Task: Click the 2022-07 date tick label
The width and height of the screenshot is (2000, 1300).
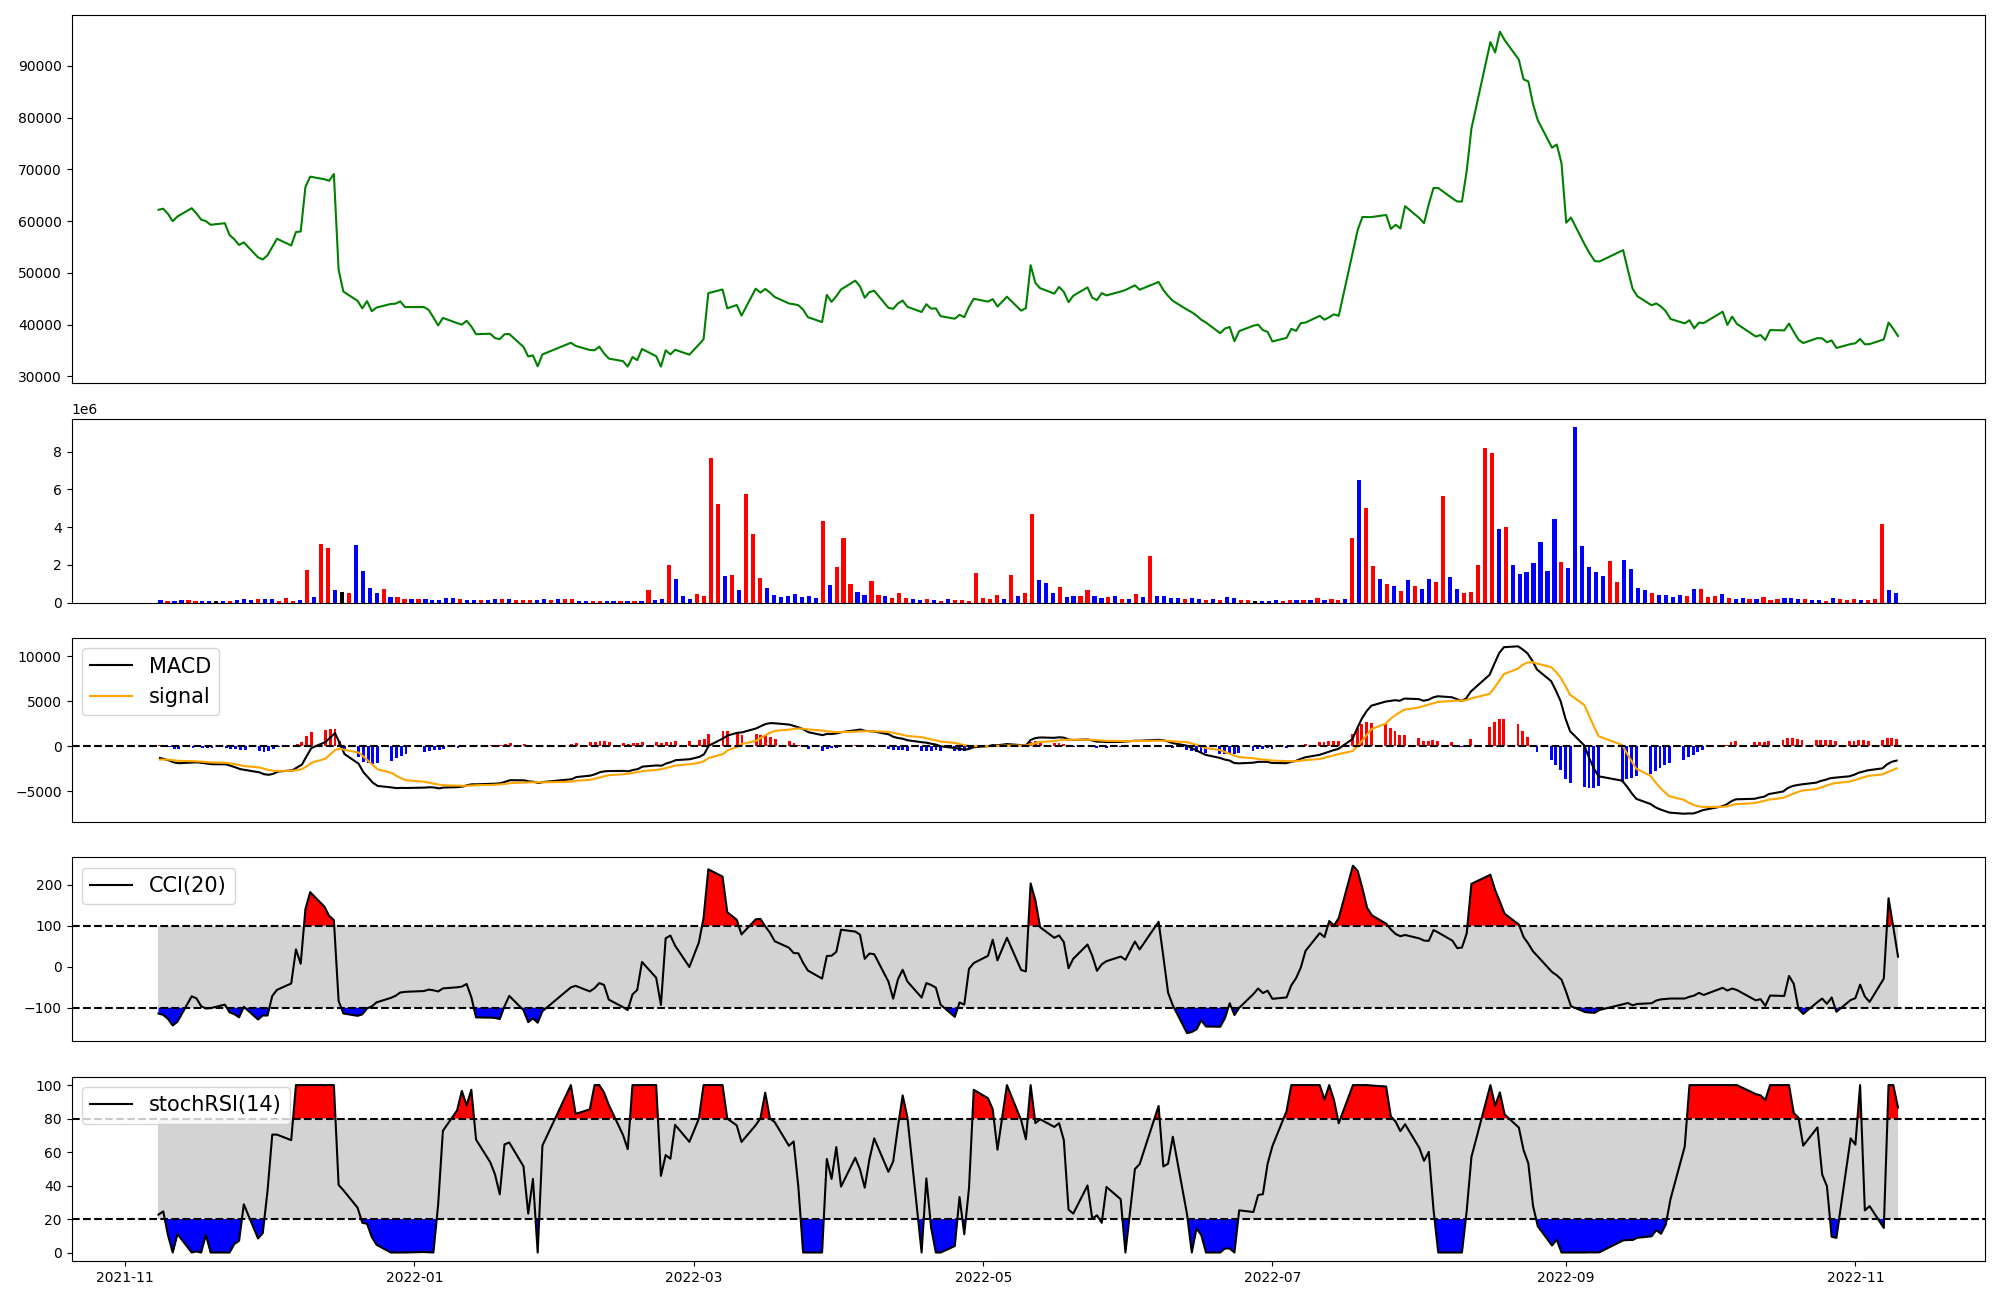Action: (1272, 1277)
